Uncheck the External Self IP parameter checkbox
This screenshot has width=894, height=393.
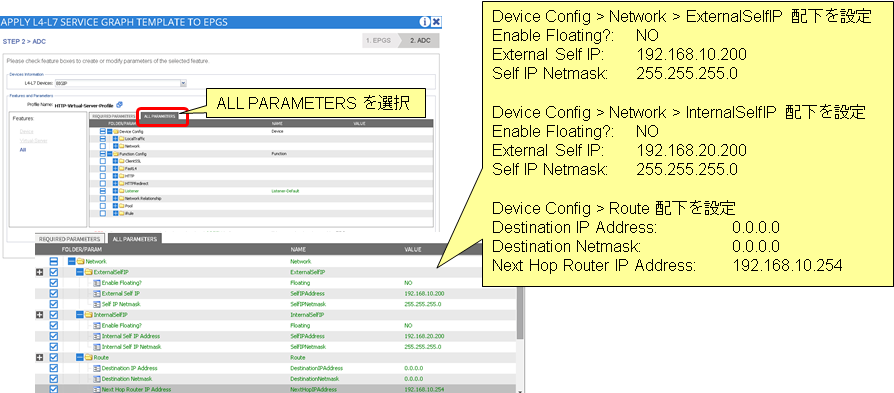(x=54, y=294)
